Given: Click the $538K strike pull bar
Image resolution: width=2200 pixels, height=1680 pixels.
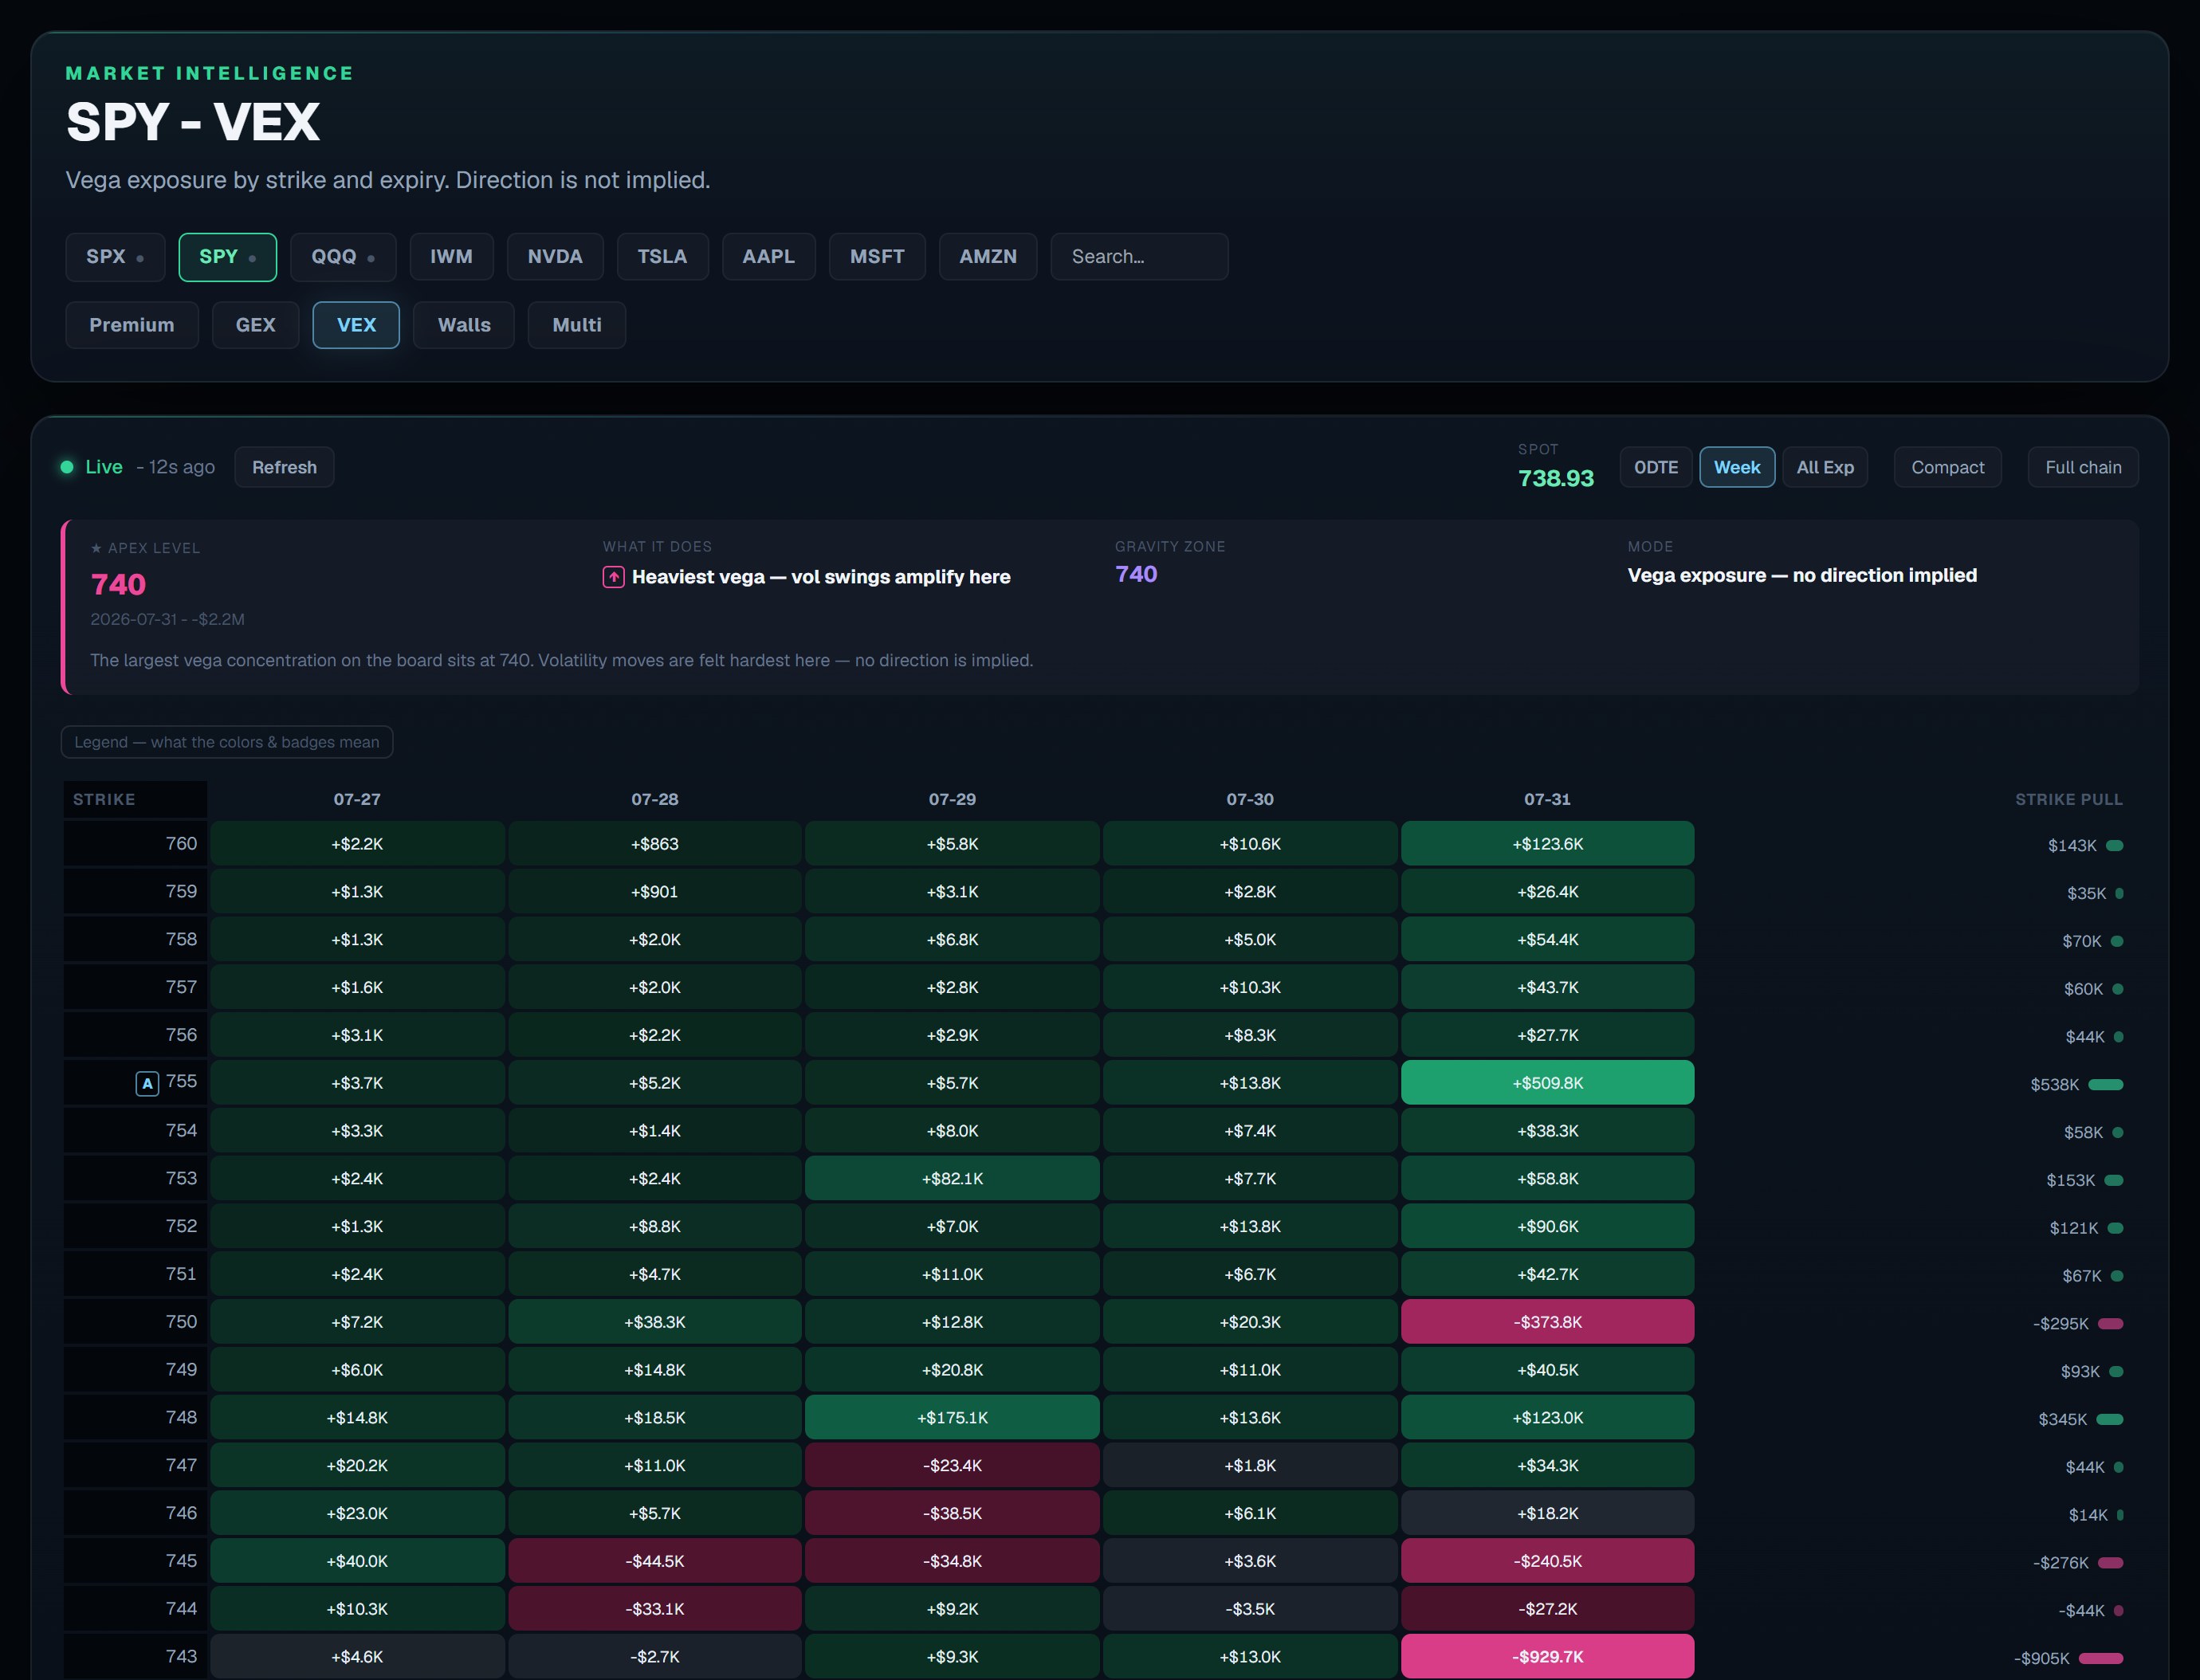Looking at the screenshot, I should point(2105,1085).
